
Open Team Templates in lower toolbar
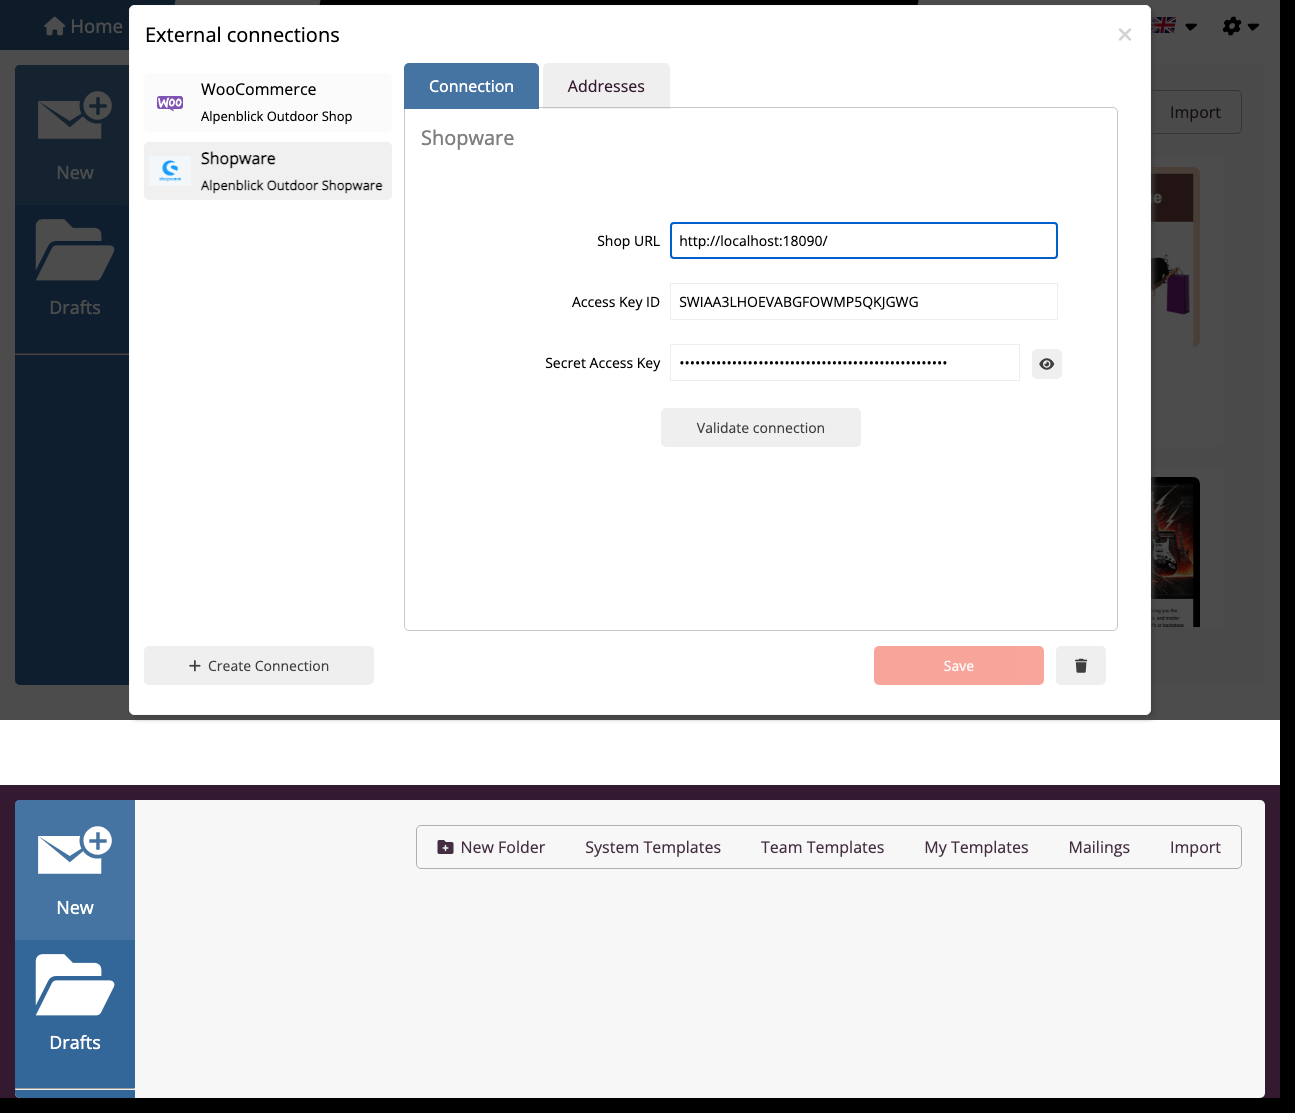coord(823,847)
